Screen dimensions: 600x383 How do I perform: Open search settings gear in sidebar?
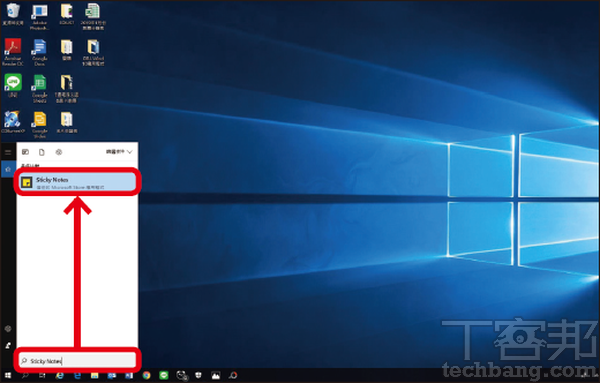click(8, 329)
